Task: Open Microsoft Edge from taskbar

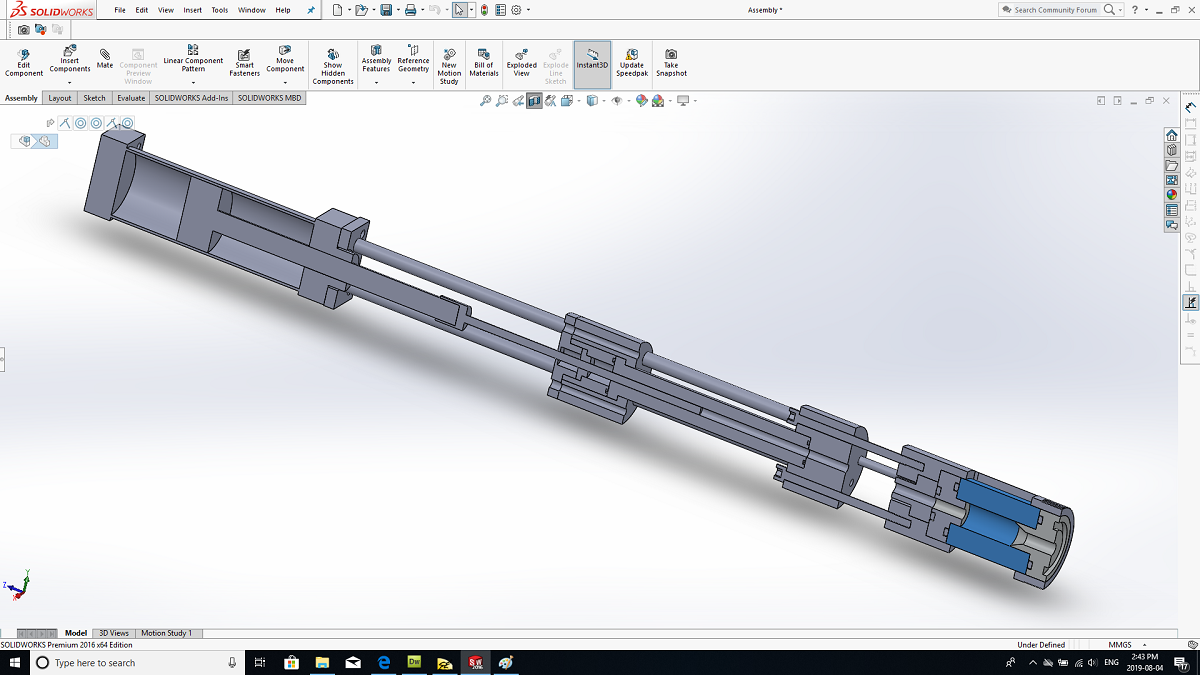Action: pyautogui.click(x=383, y=663)
